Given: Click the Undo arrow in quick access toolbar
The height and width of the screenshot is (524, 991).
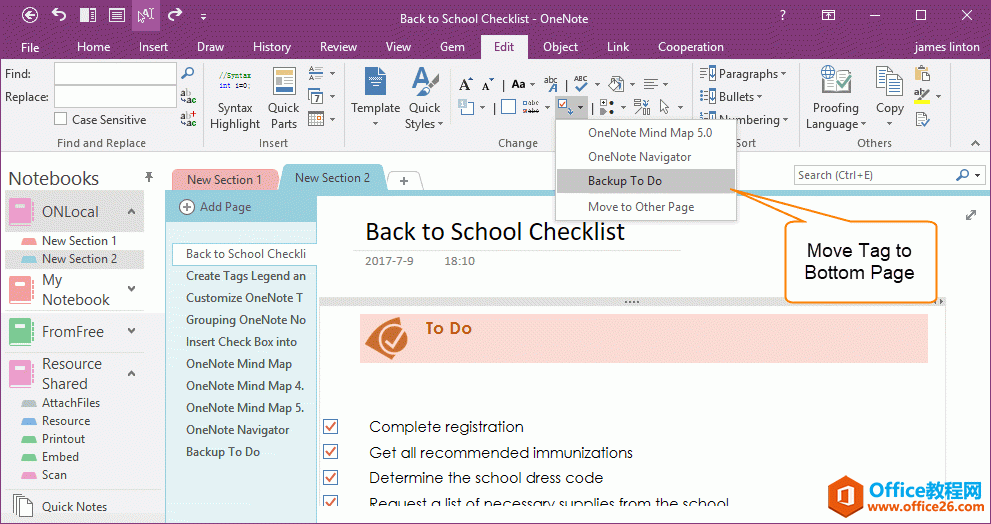Looking at the screenshot, I should [x=59, y=15].
